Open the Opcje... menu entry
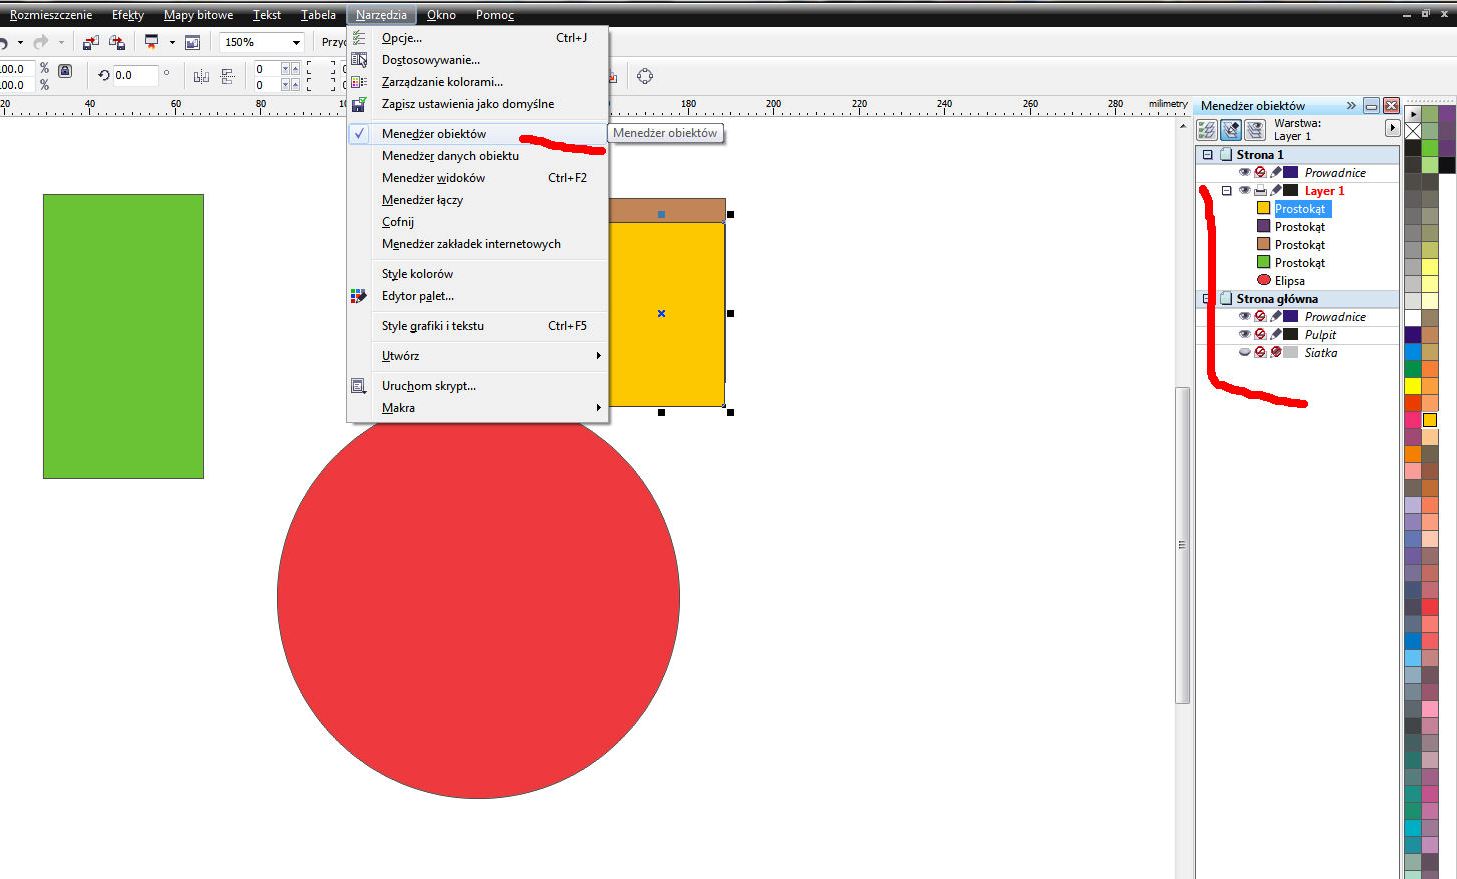 (402, 38)
